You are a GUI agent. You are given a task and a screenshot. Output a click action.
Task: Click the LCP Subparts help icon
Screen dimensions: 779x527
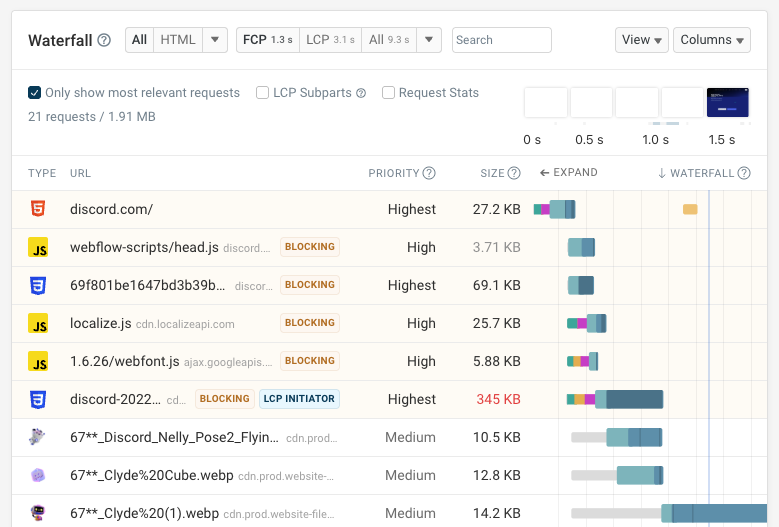[x=361, y=93]
